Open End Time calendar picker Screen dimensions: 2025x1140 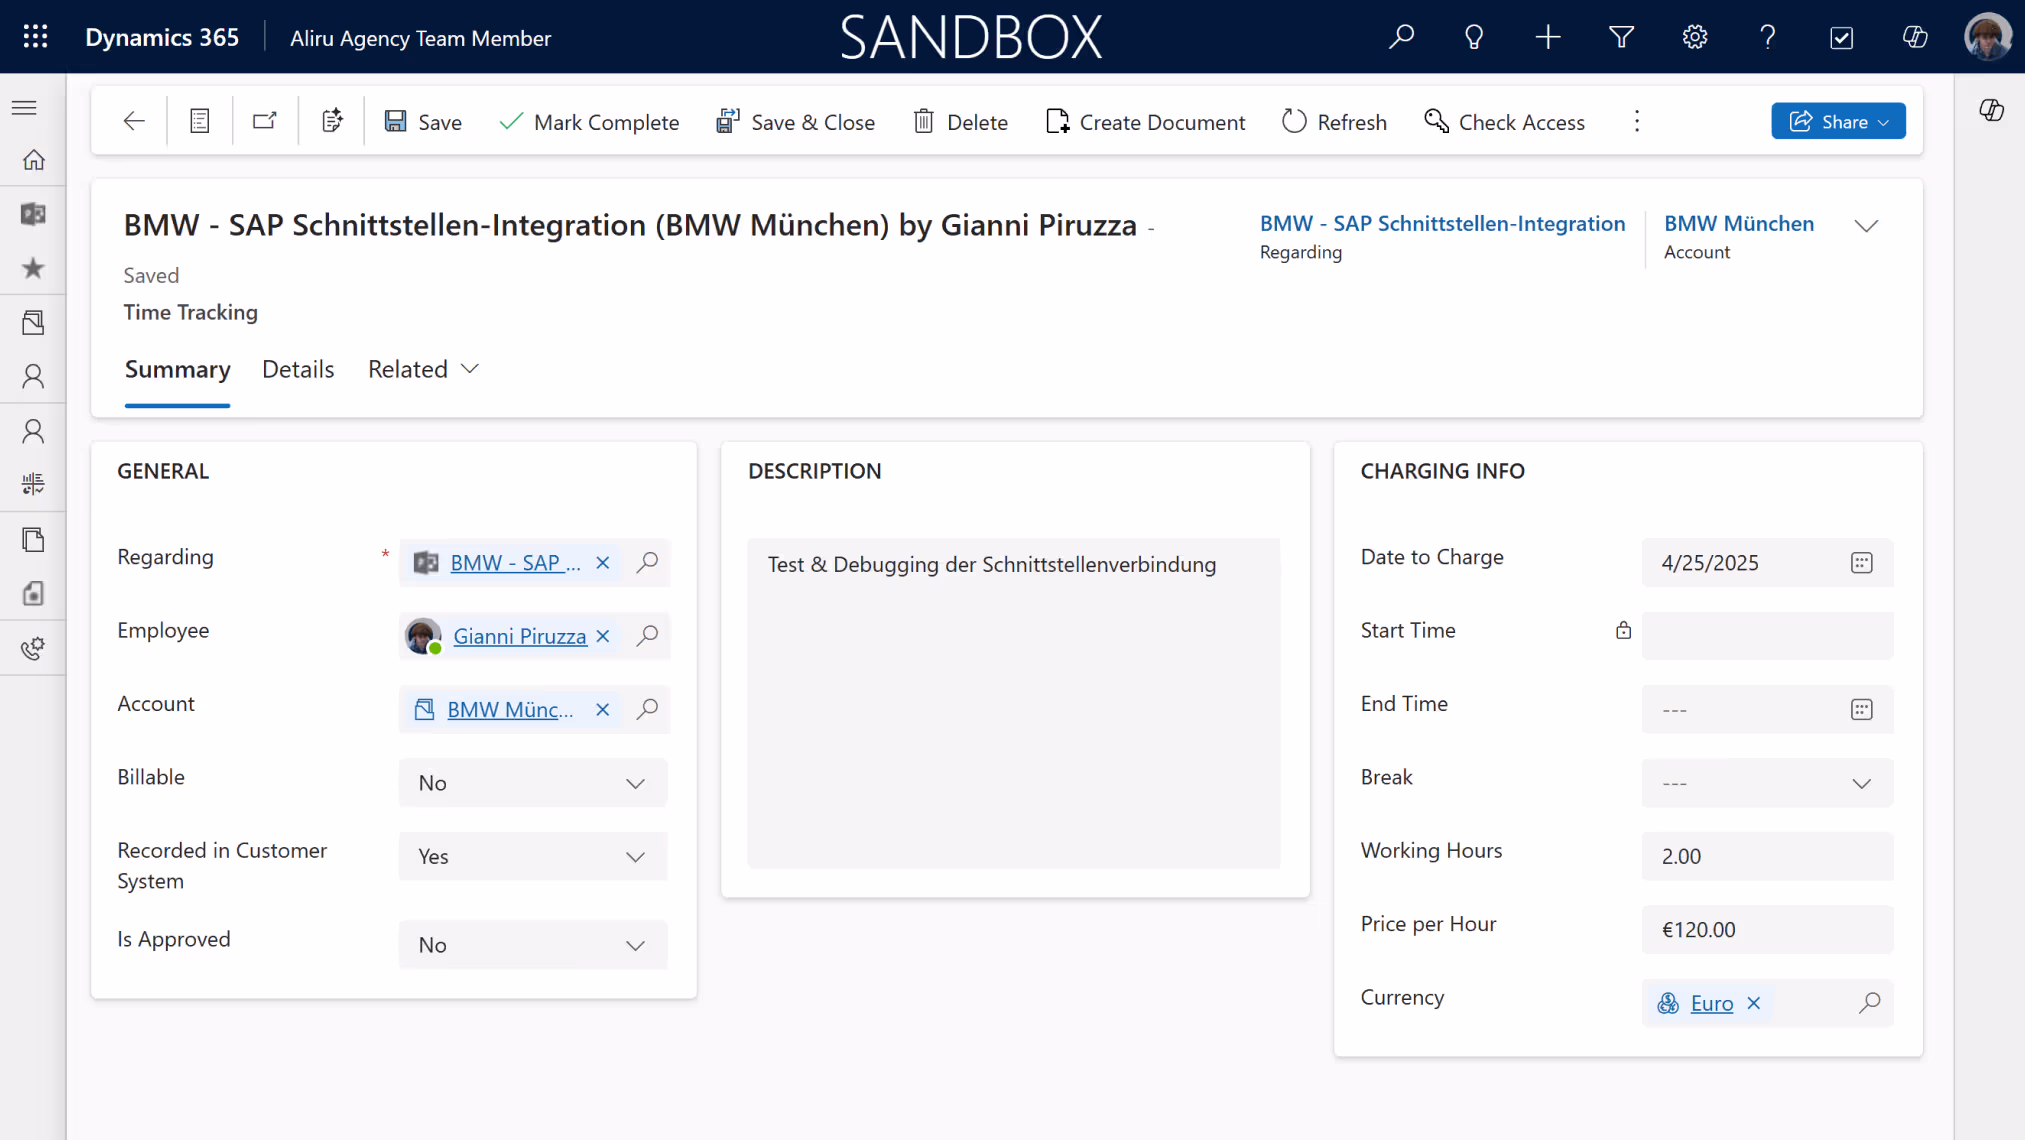click(1861, 710)
